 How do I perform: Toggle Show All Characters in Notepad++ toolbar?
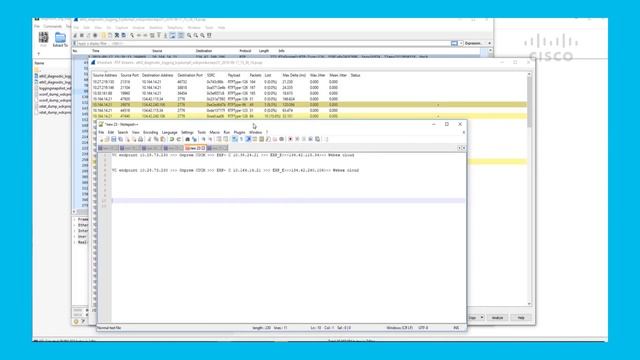click(x=241, y=139)
